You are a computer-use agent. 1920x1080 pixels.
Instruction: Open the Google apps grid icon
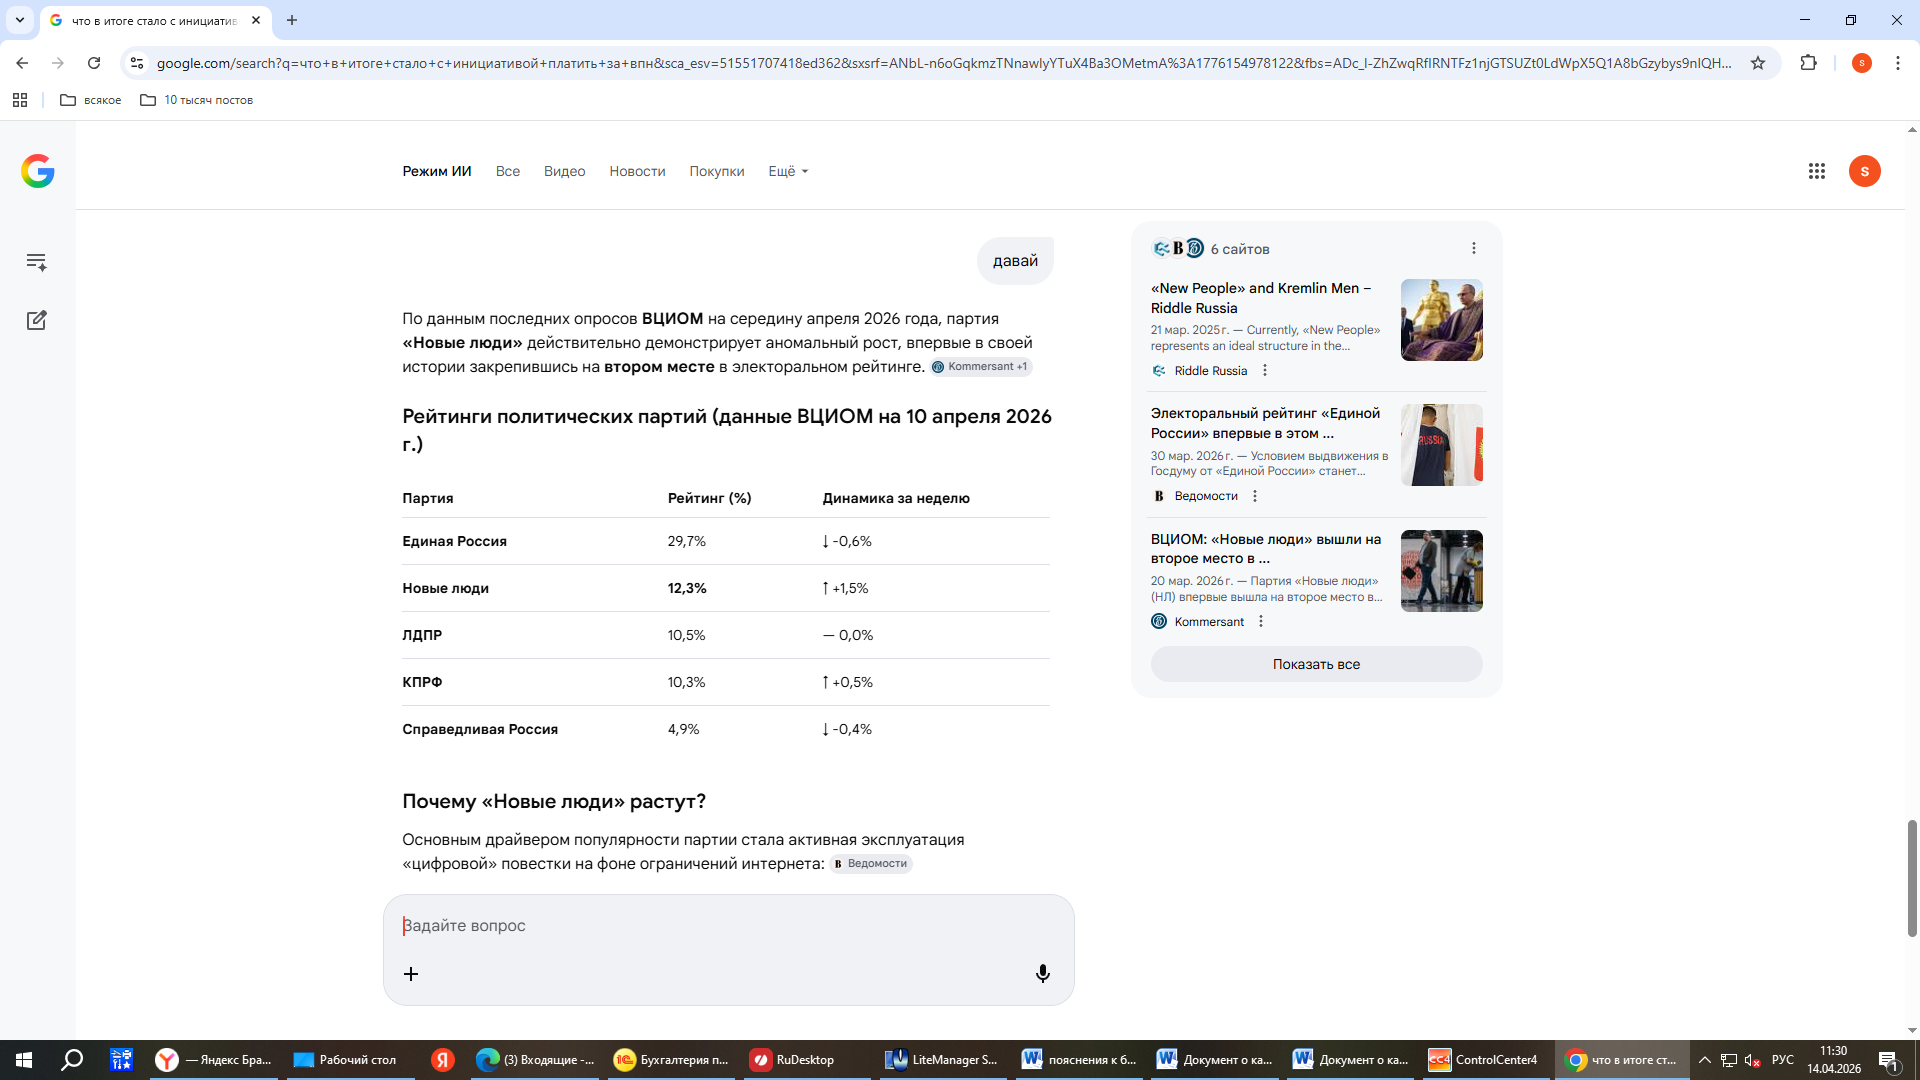(1817, 171)
